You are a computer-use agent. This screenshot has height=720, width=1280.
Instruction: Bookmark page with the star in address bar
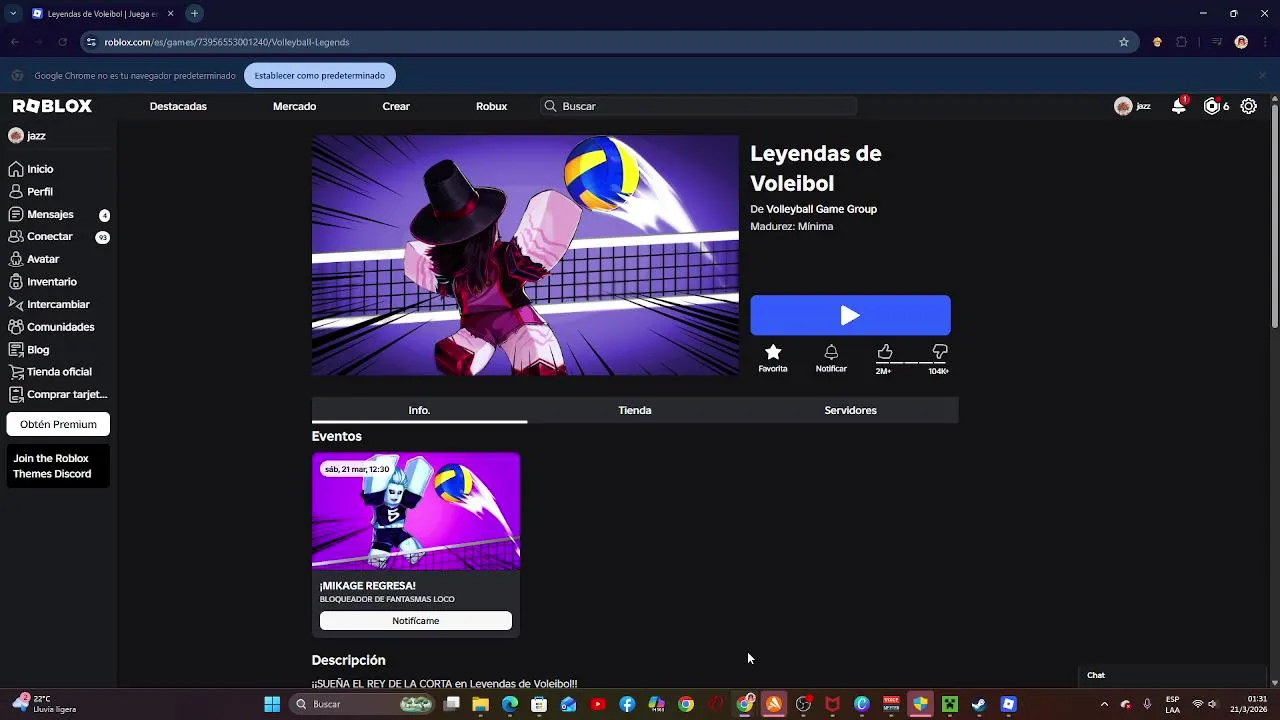pos(1124,42)
